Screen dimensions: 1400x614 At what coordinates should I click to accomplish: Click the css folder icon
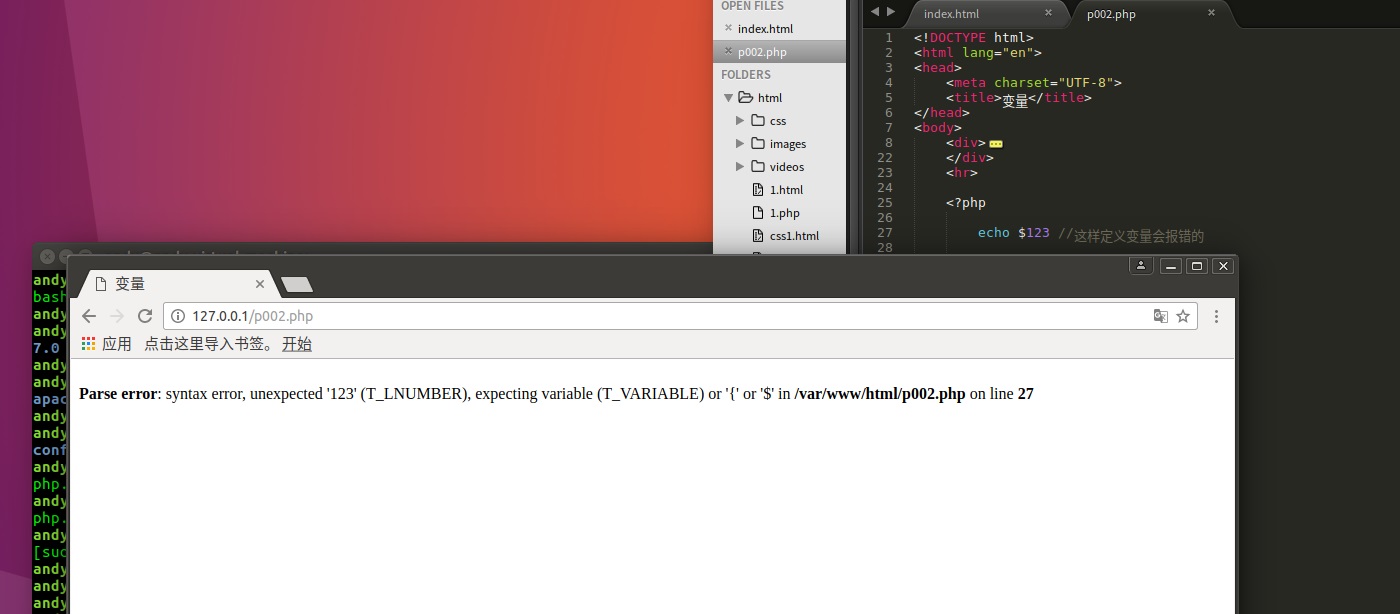tap(758, 121)
